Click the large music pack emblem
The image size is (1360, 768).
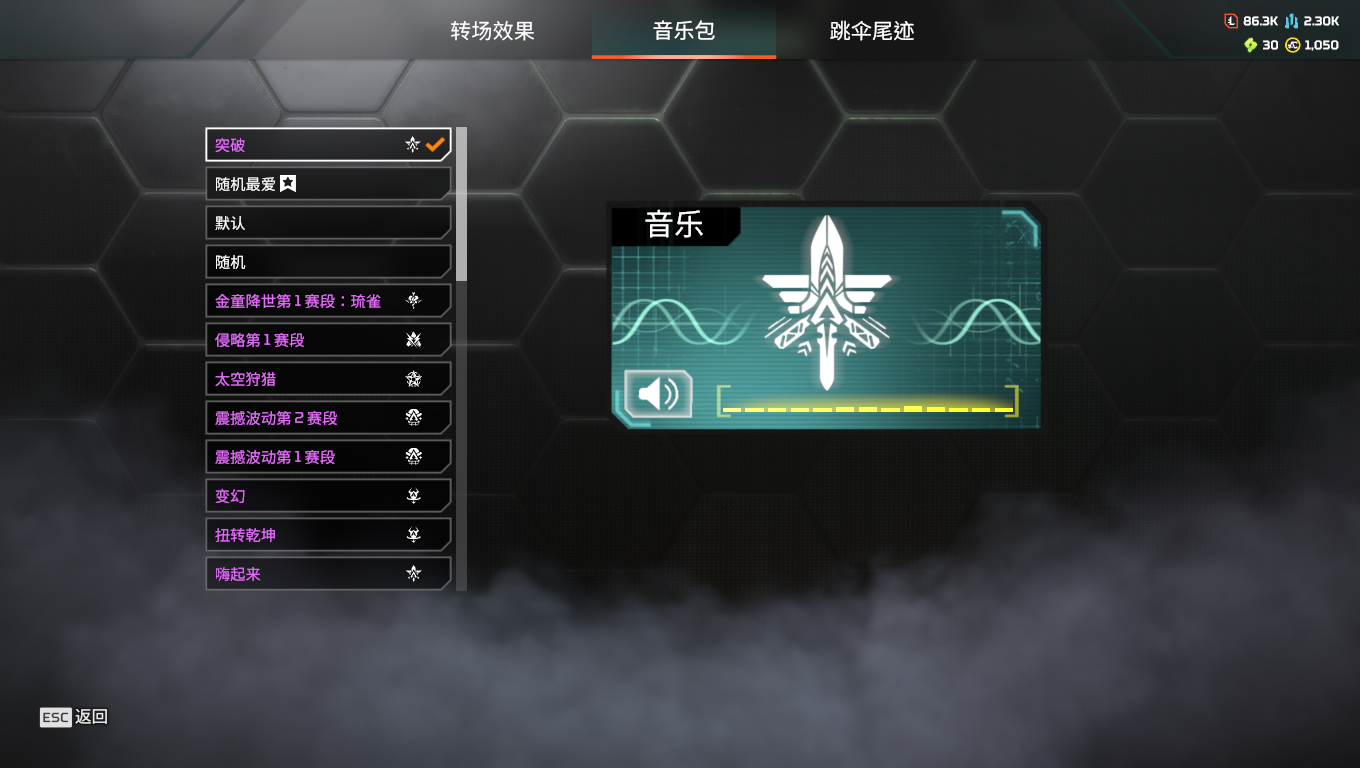point(826,302)
